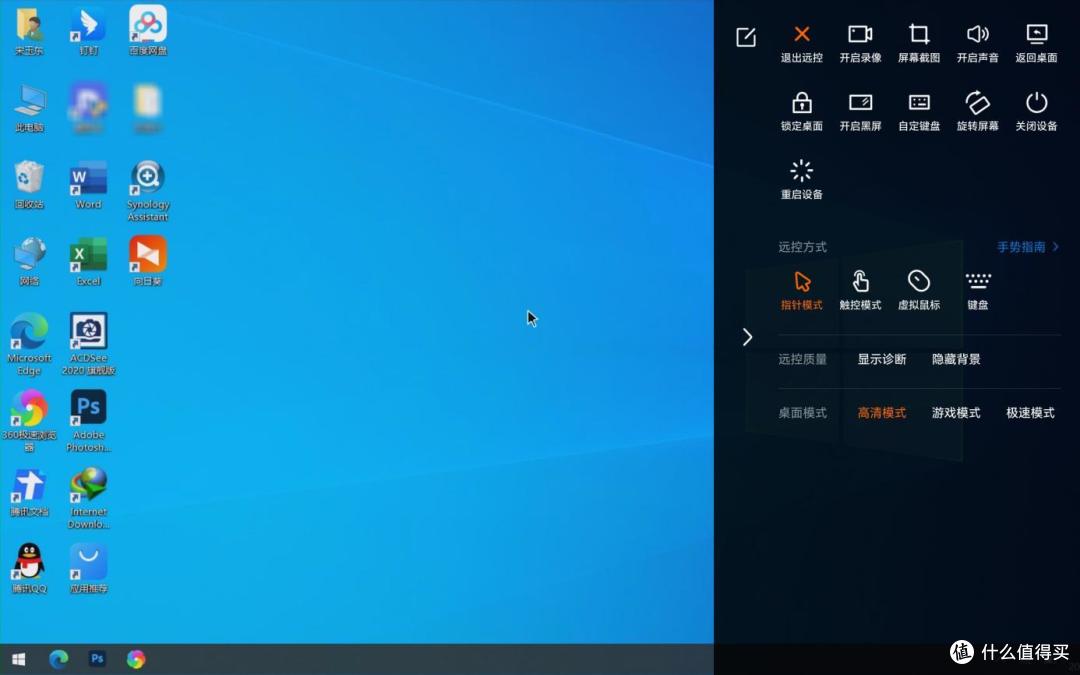Select the 虚拟鼠标 virtual mouse mode
The image size is (1080, 675).
(x=919, y=291)
